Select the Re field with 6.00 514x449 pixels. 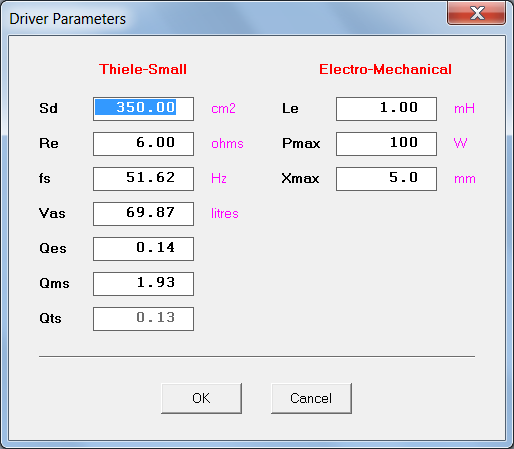[x=143, y=144]
